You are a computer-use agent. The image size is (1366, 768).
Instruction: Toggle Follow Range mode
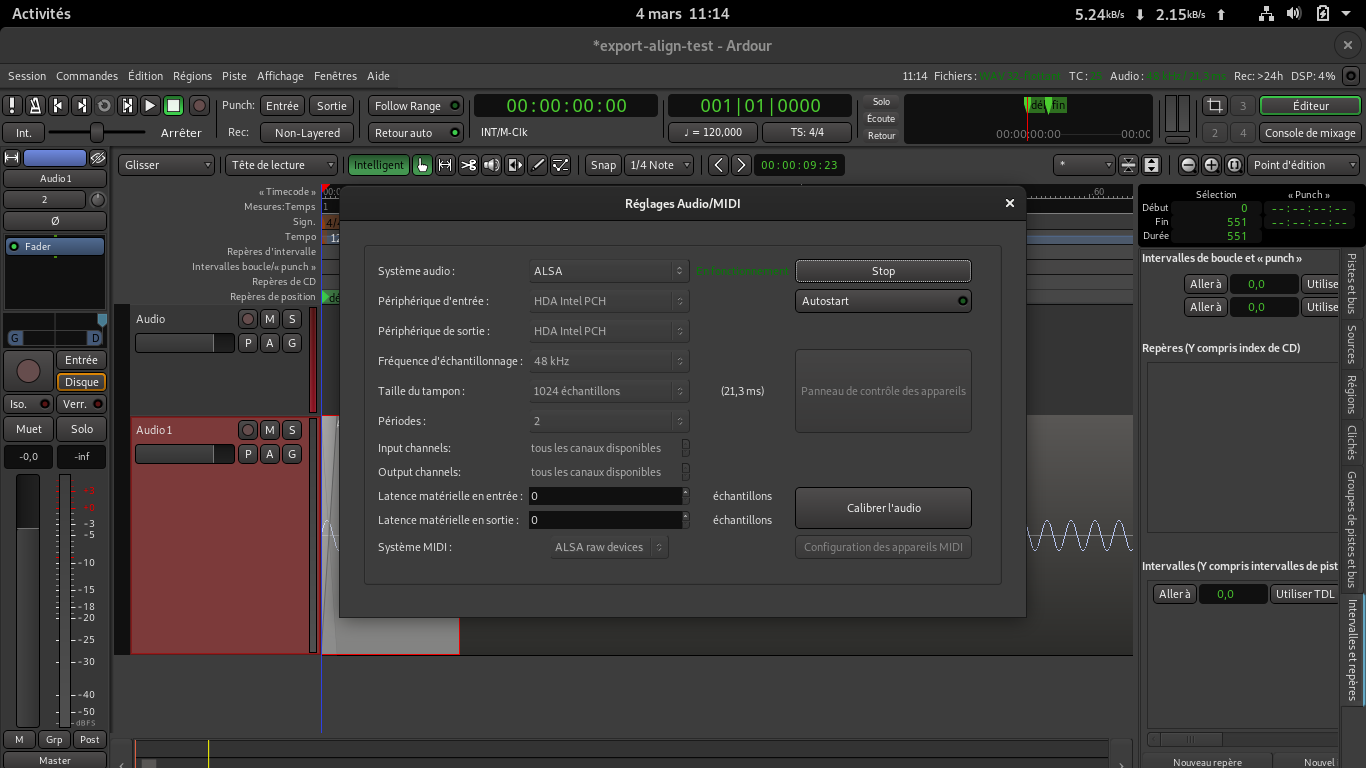coord(416,105)
